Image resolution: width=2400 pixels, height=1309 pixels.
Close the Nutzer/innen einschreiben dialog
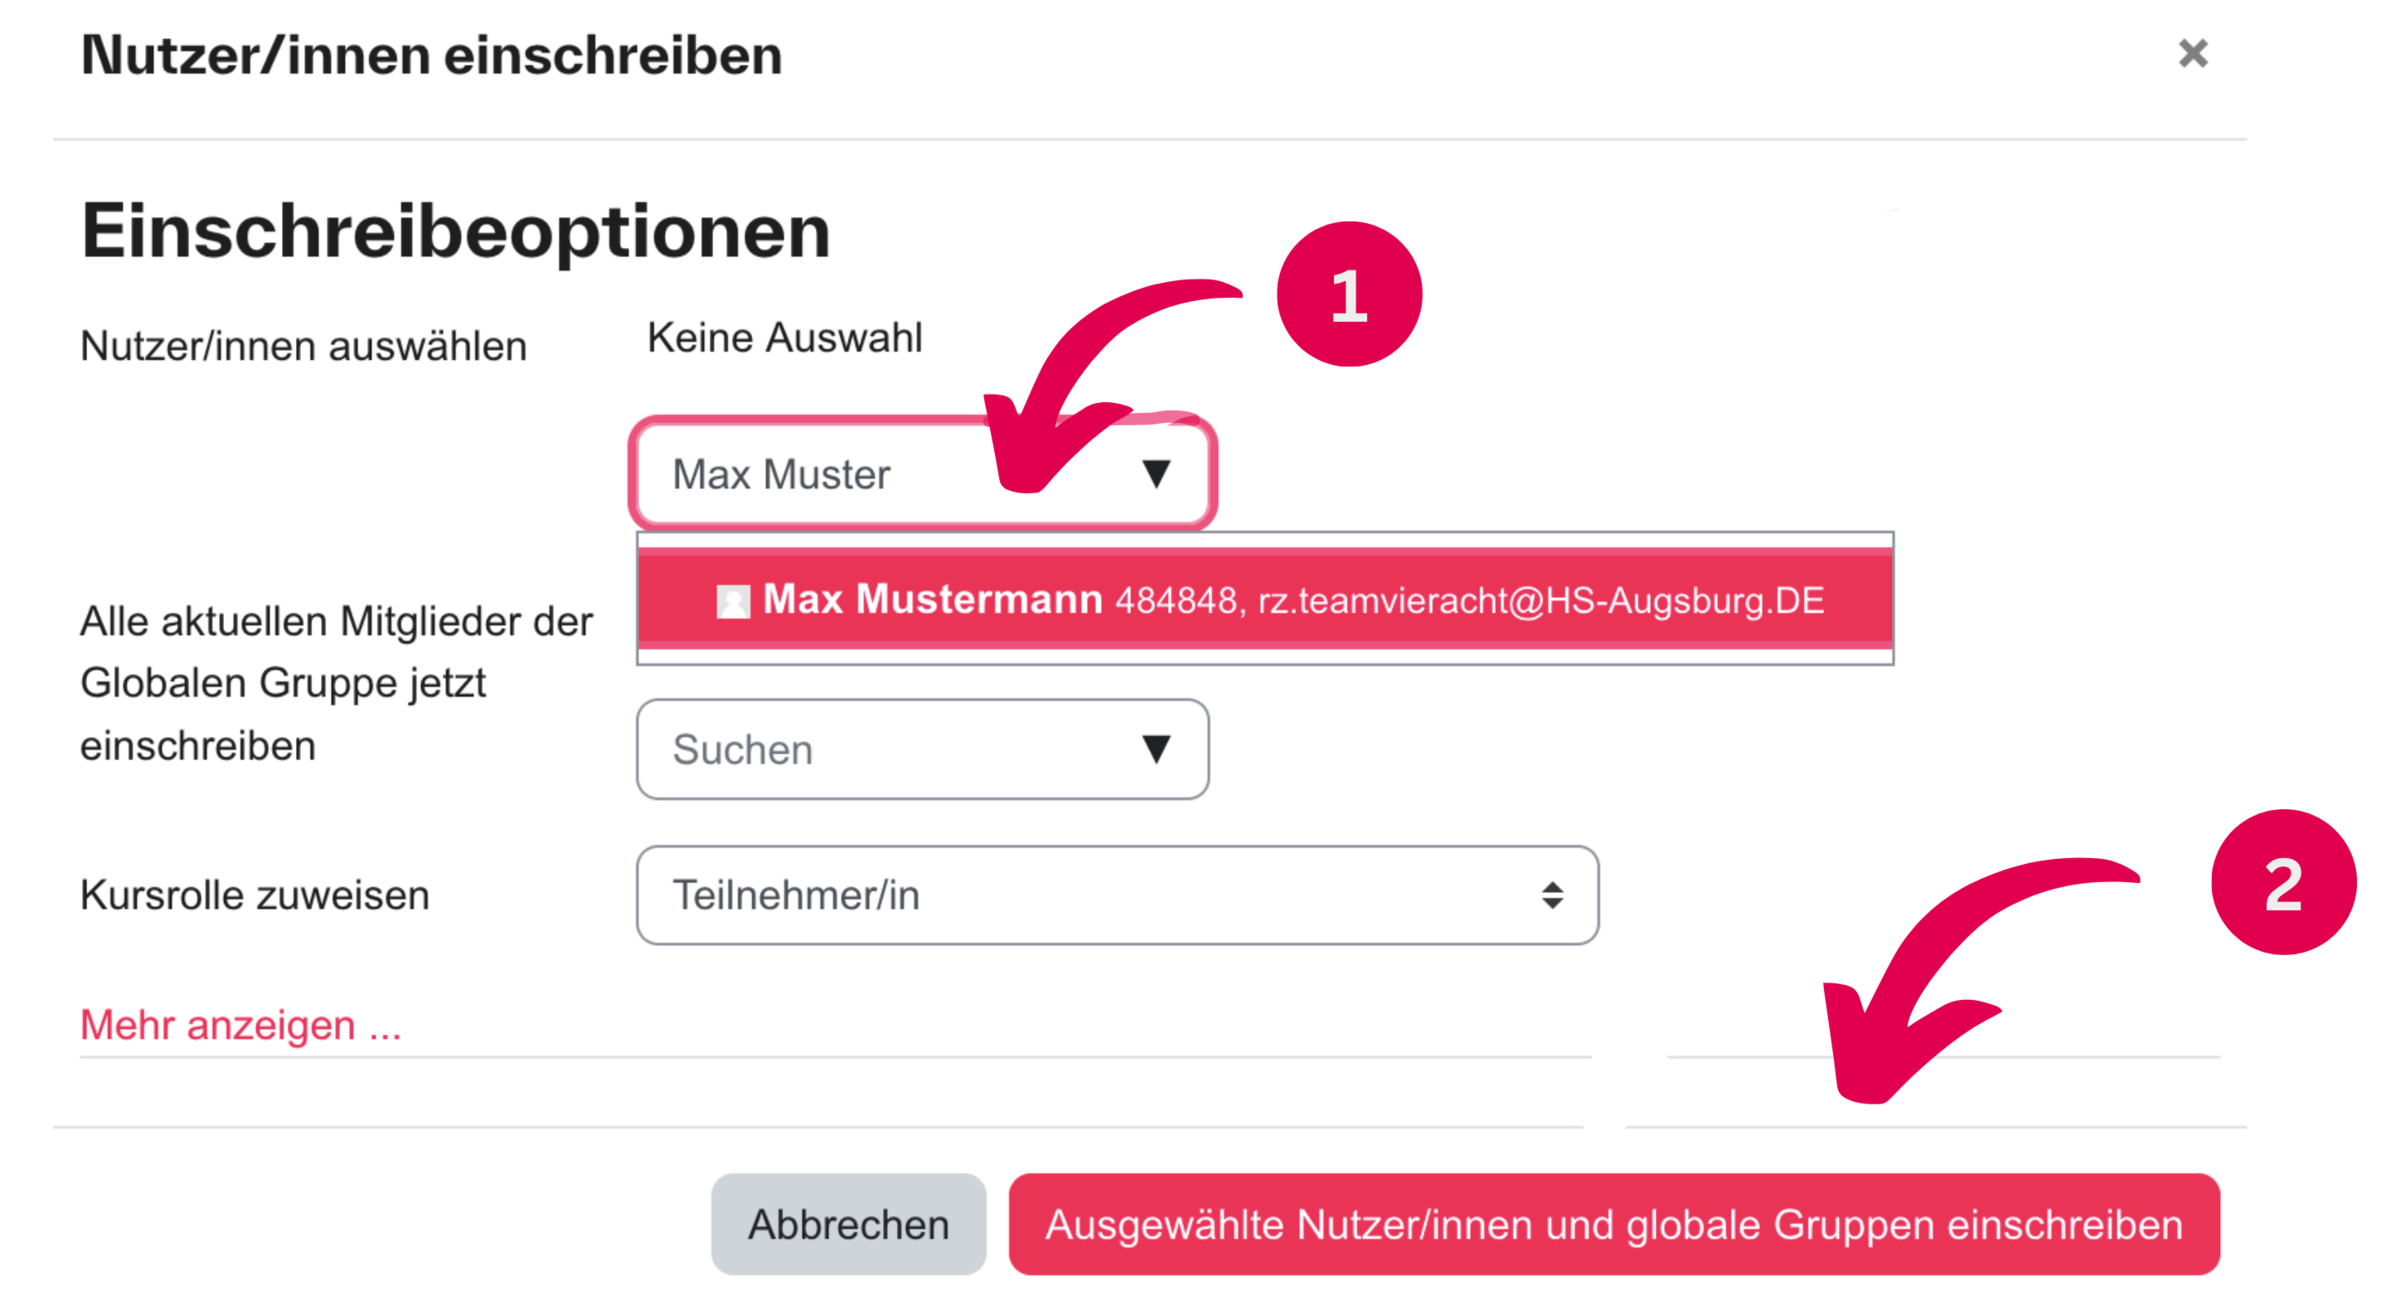(2192, 53)
